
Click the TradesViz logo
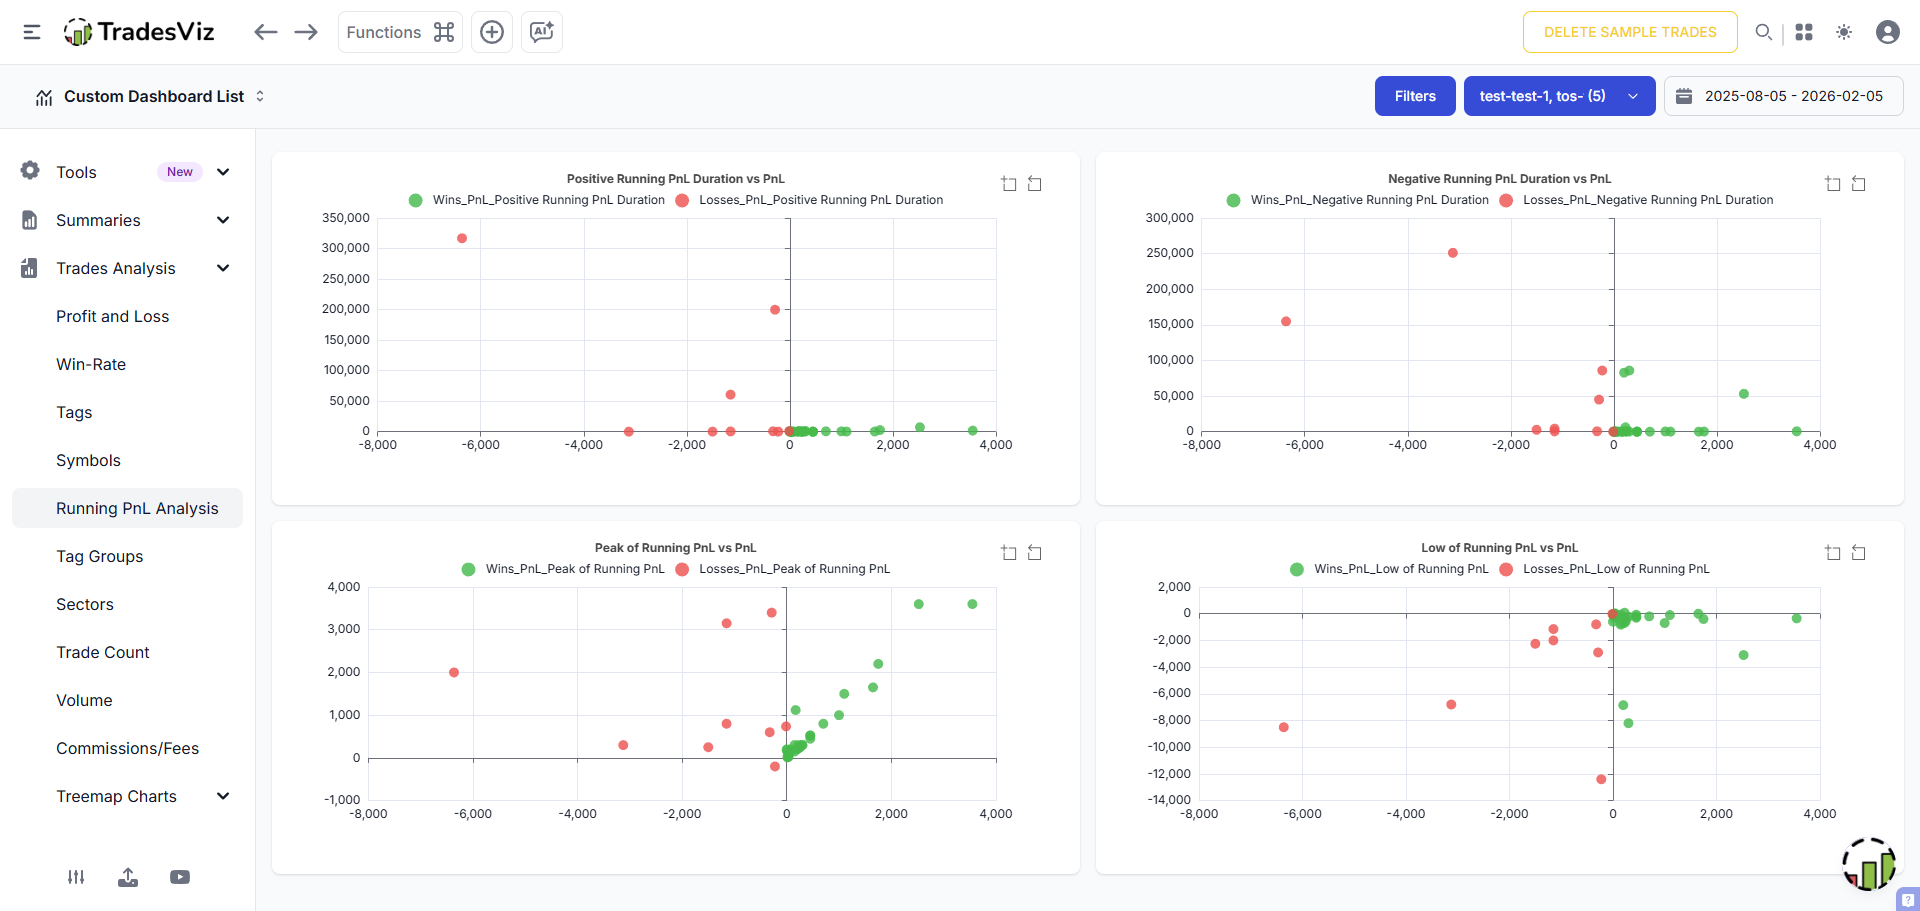pos(139,32)
